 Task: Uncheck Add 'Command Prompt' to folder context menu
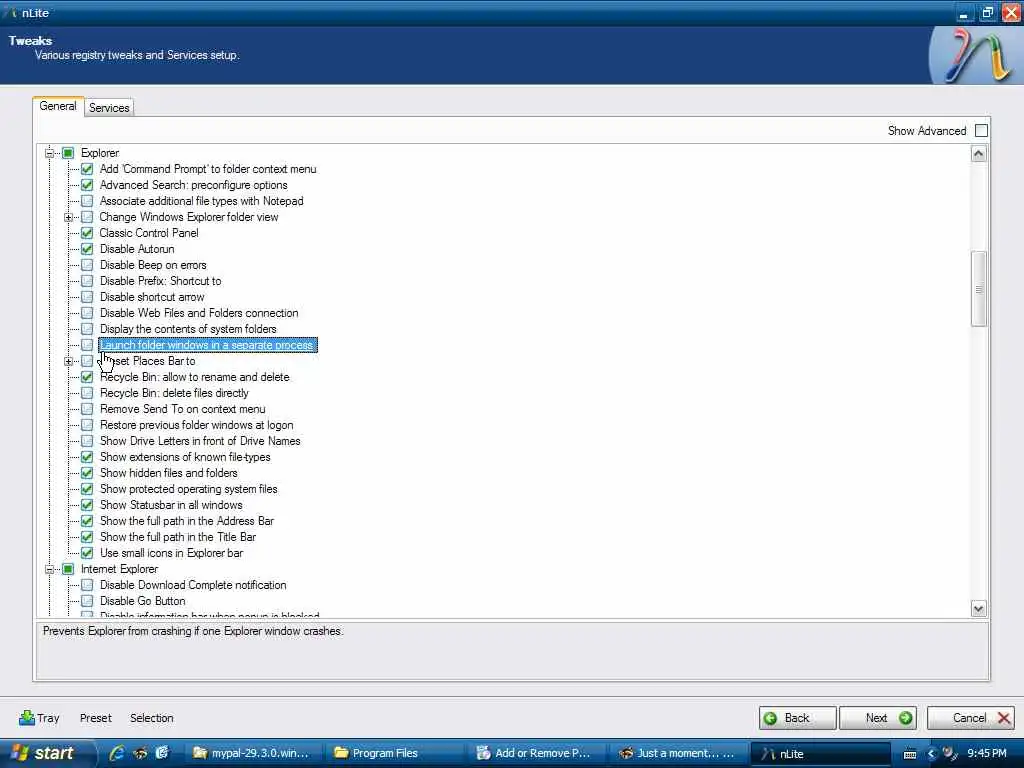coord(87,169)
